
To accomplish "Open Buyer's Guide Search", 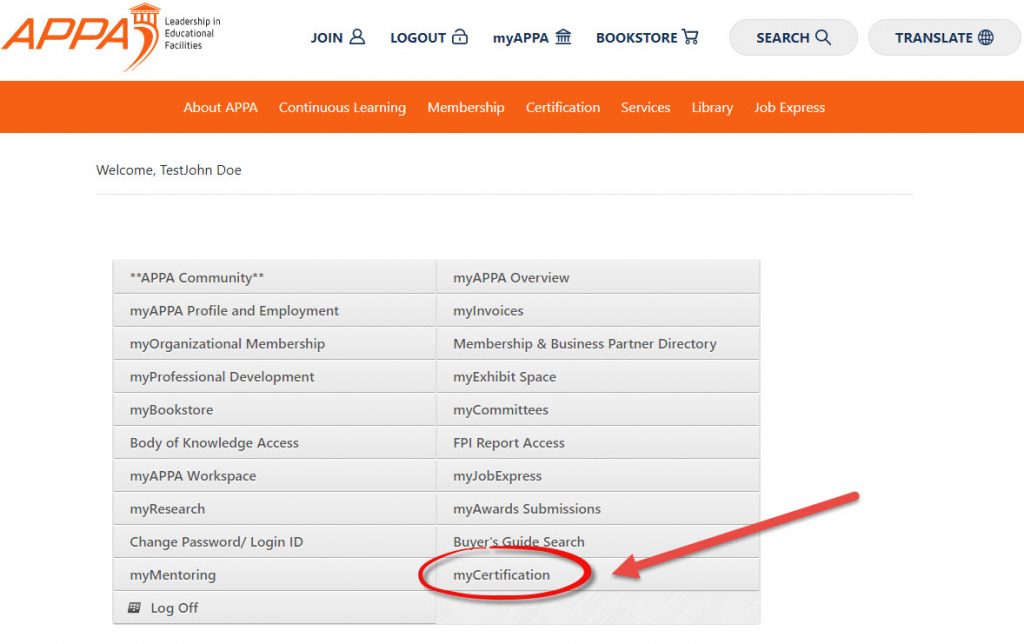I will click(598, 541).
